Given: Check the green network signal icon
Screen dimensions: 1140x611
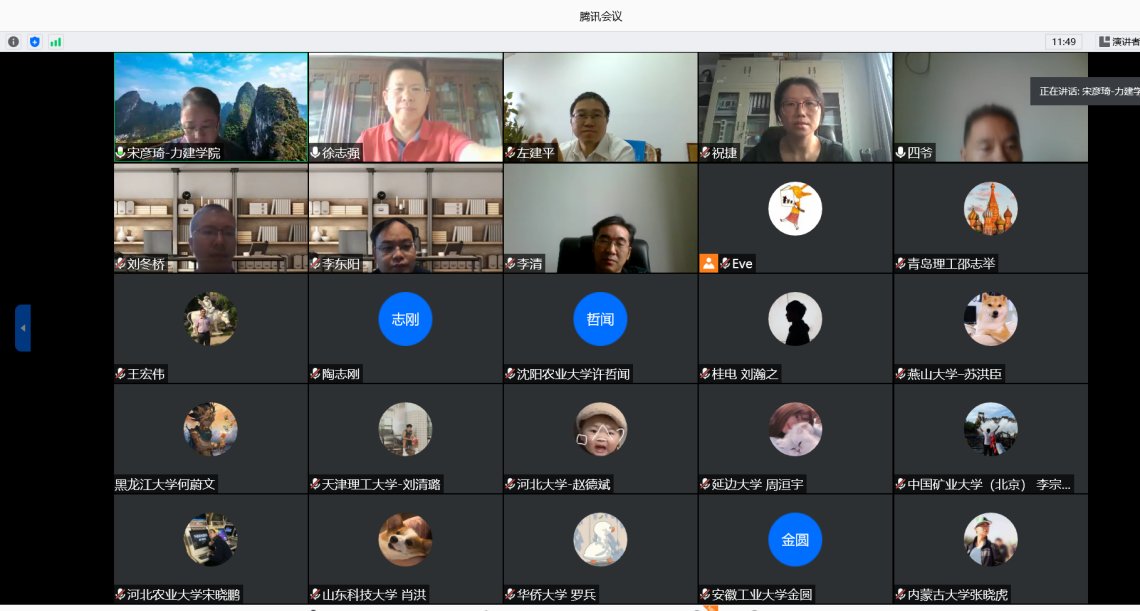Looking at the screenshot, I should click(x=56, y=42).
